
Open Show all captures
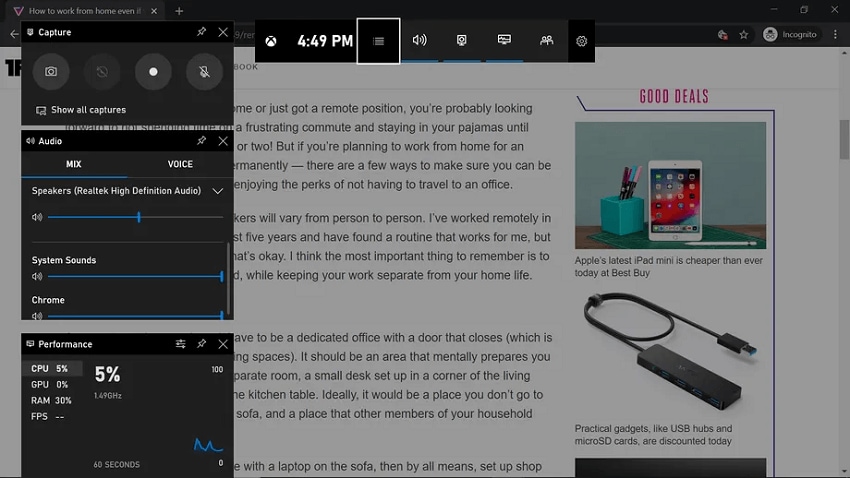pos(81,110)
